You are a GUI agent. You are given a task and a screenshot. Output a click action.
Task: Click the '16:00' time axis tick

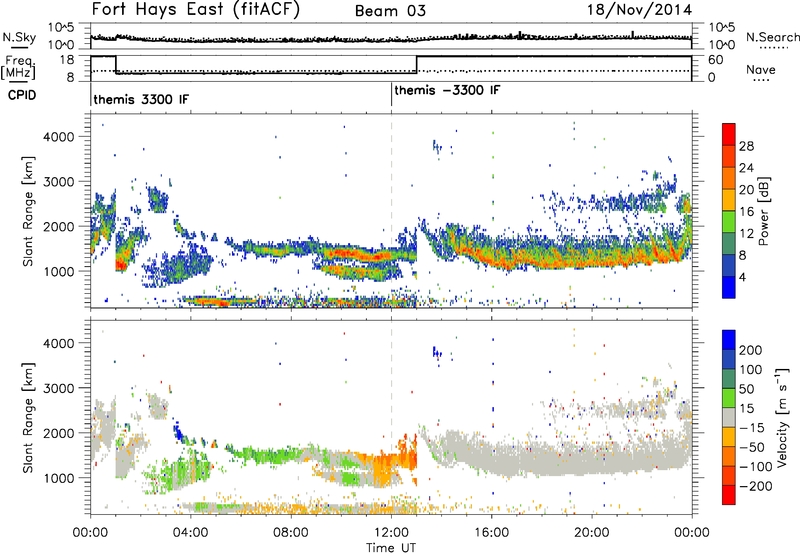tap(491, 533)
